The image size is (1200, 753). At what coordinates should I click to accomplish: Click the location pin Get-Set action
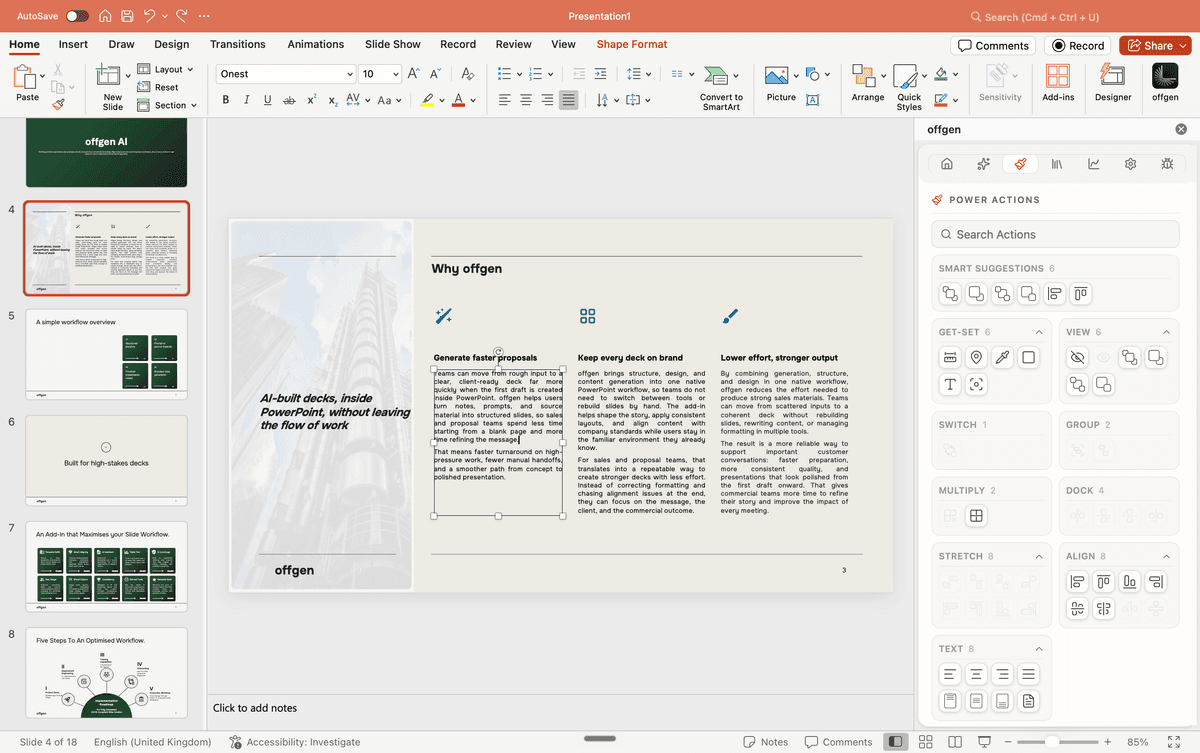pyautogui.click(x=976, y=357)
